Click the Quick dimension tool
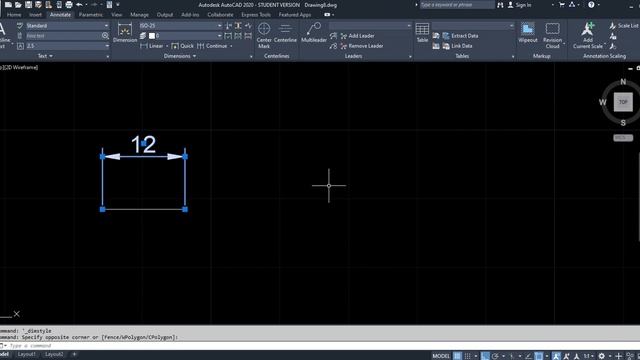Screen dimensions: 640x360 (x=182, y=46)
